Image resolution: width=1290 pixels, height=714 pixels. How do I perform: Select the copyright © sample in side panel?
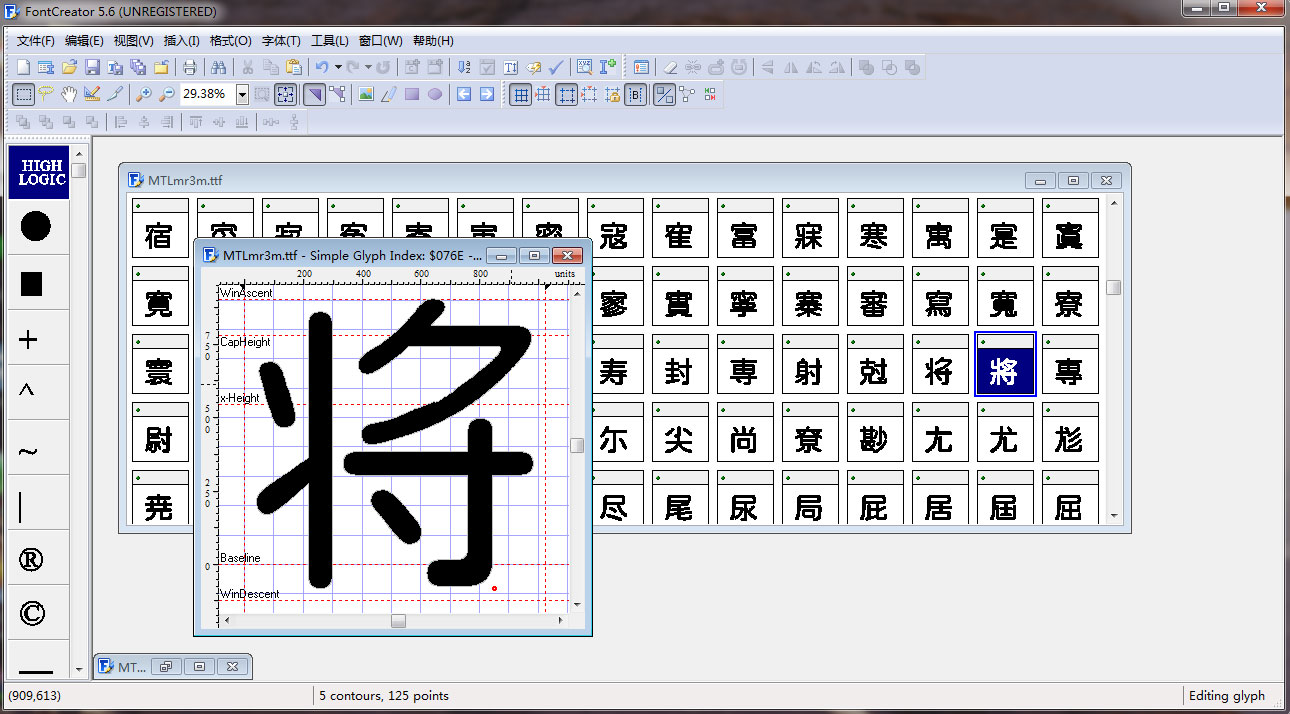(x=32, y=612)
